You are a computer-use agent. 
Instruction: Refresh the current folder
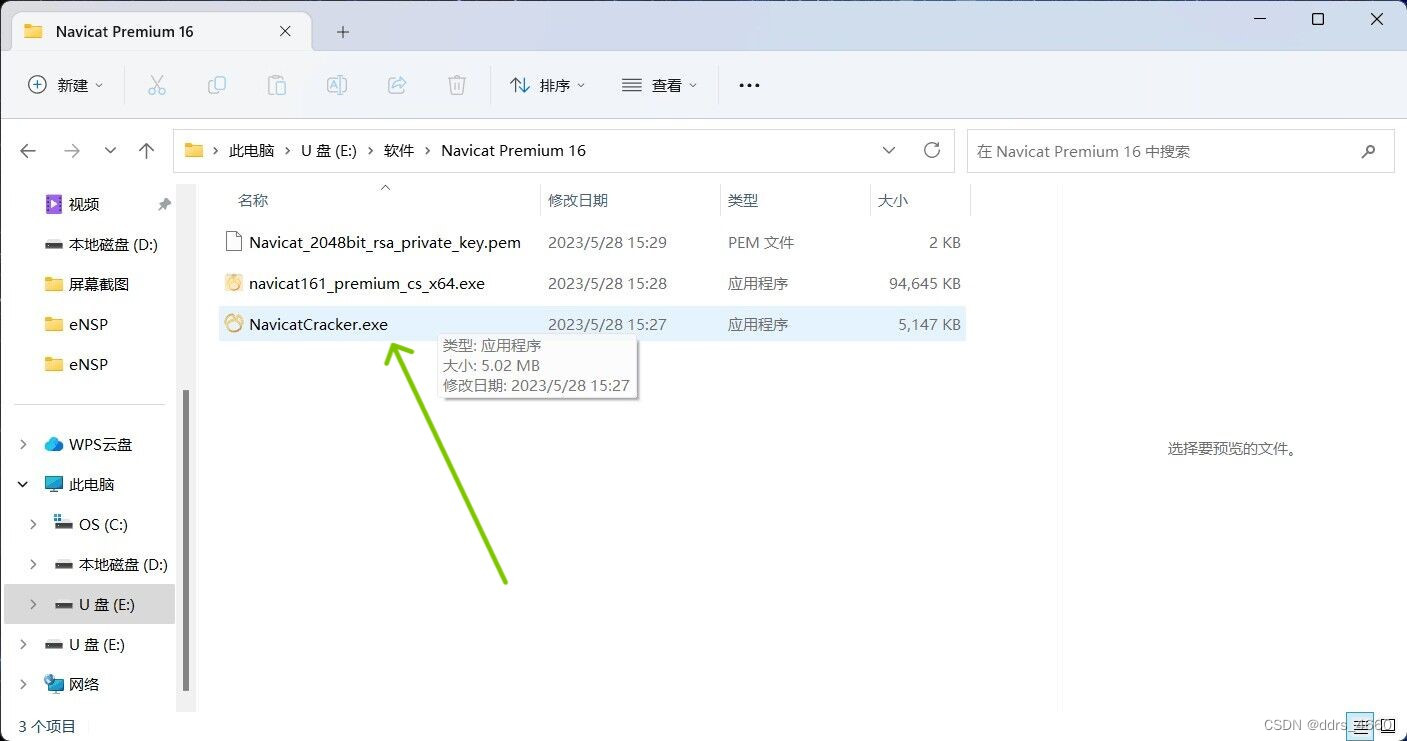click(932, 150)
